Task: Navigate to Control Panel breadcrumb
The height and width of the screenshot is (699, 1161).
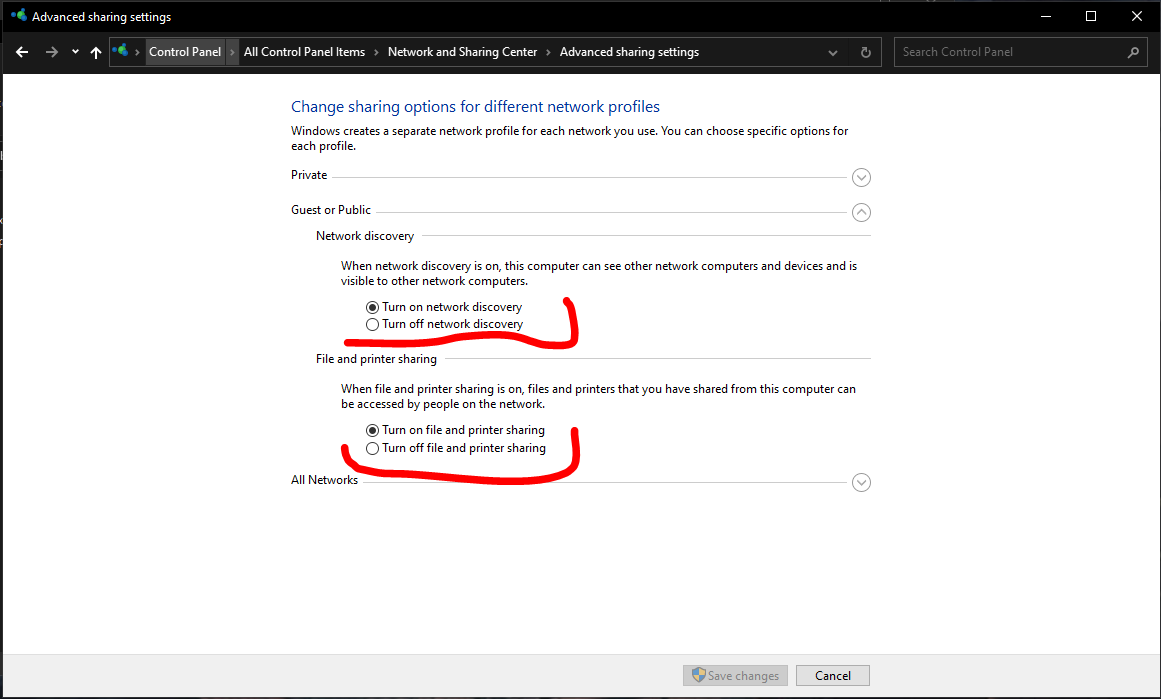Action: tap(185, 52)
